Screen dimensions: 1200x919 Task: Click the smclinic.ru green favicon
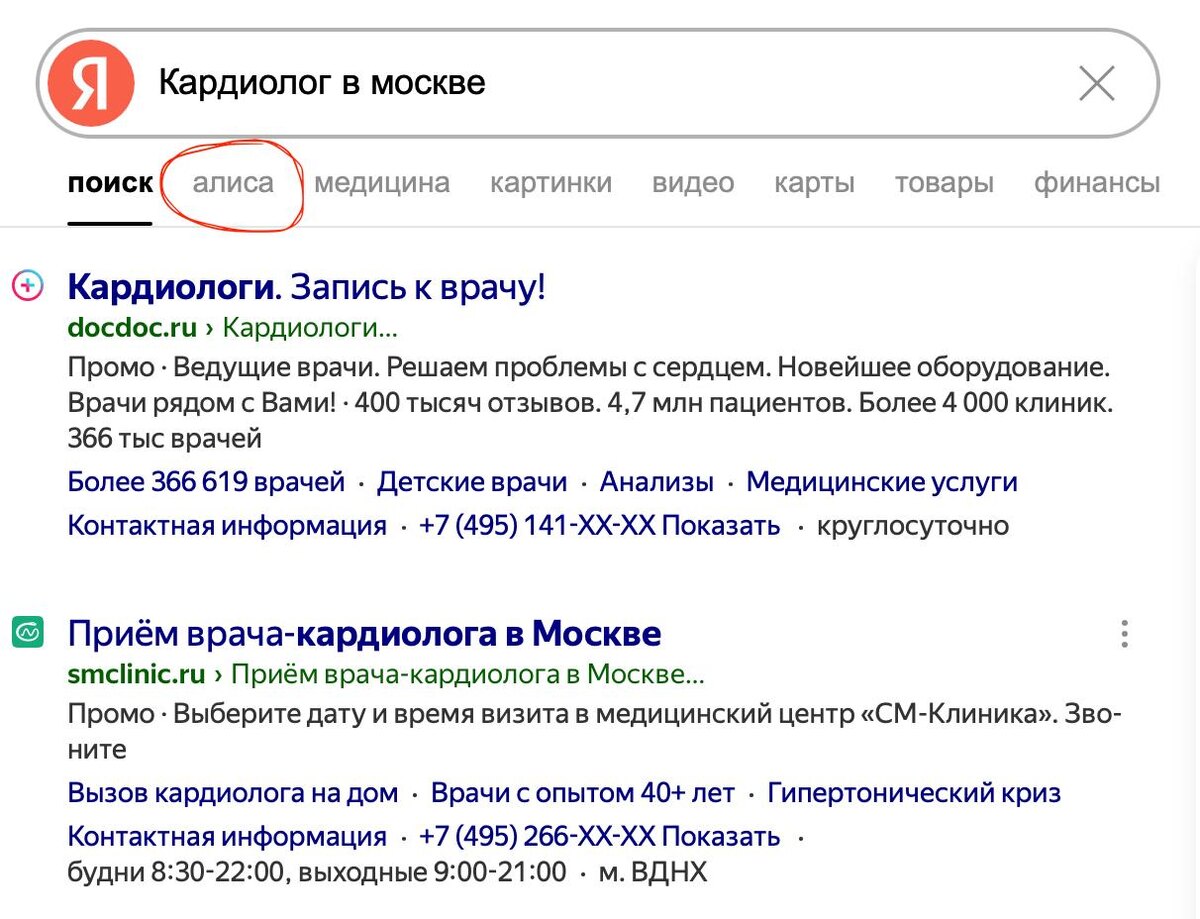[x=27, y=633]
